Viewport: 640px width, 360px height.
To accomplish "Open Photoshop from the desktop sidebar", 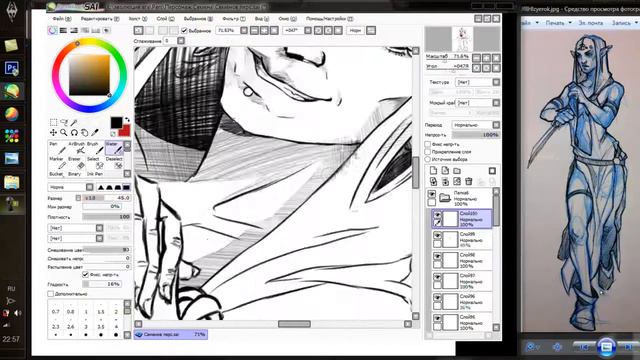I will (11, 68).
